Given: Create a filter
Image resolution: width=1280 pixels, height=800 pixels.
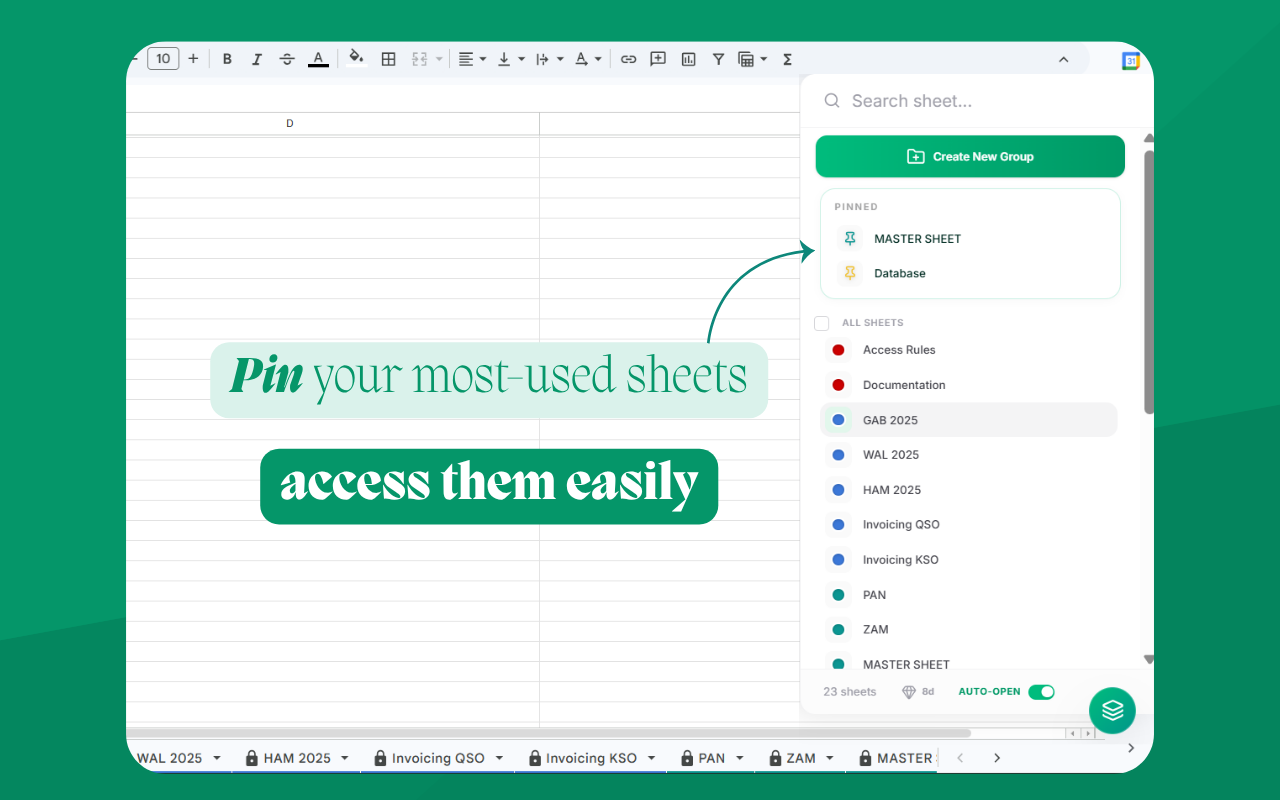Looking at the screenshot, I should coord(718,58).
